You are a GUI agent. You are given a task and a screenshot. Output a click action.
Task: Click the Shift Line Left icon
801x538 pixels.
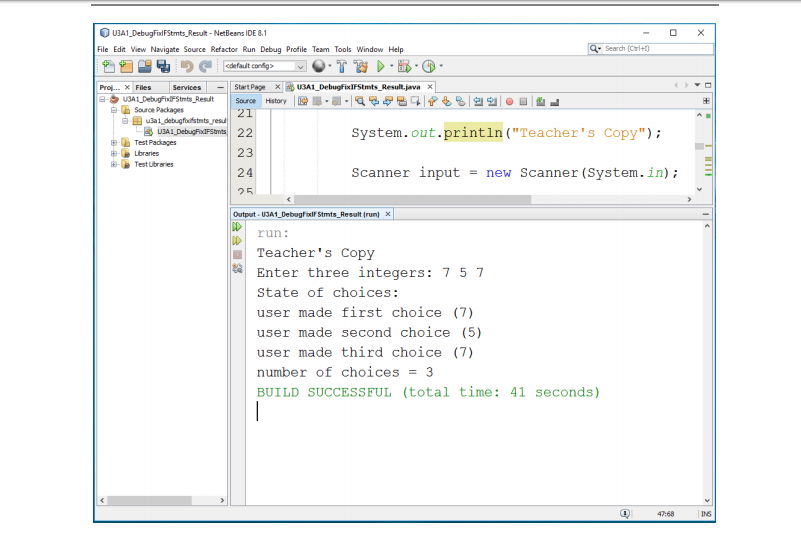(478, 101)
